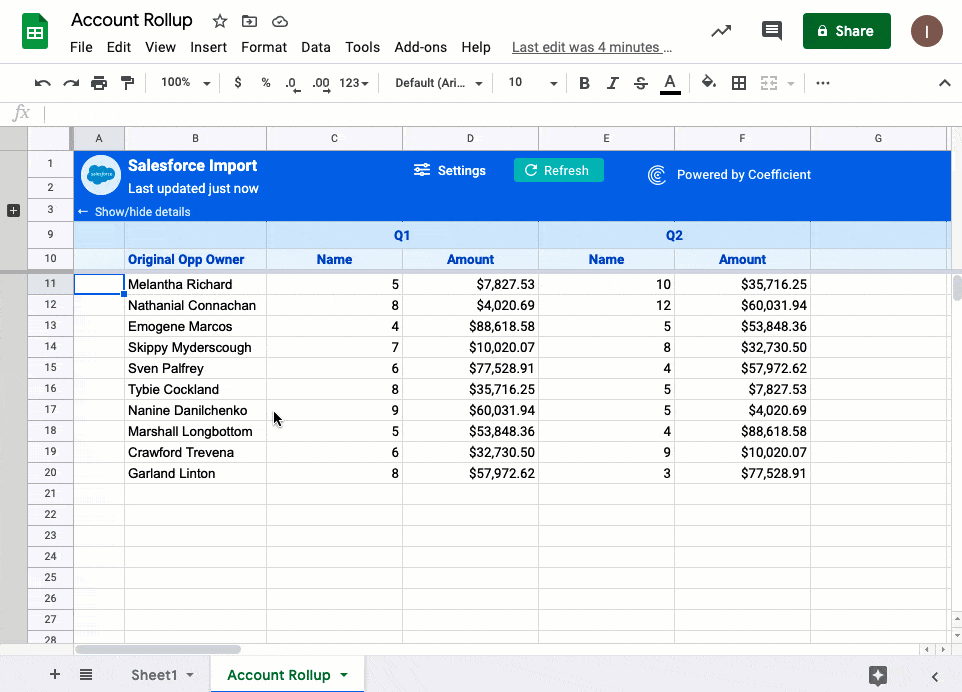Switch to the Sheet1 tab
This screenshot has width=962, height=692.
154,675
